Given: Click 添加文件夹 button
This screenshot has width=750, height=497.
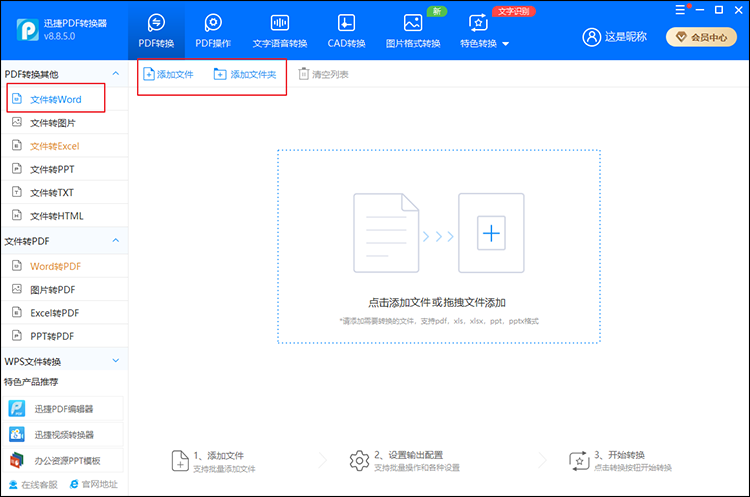Looking at the screenshot, I should click(245, 74).
